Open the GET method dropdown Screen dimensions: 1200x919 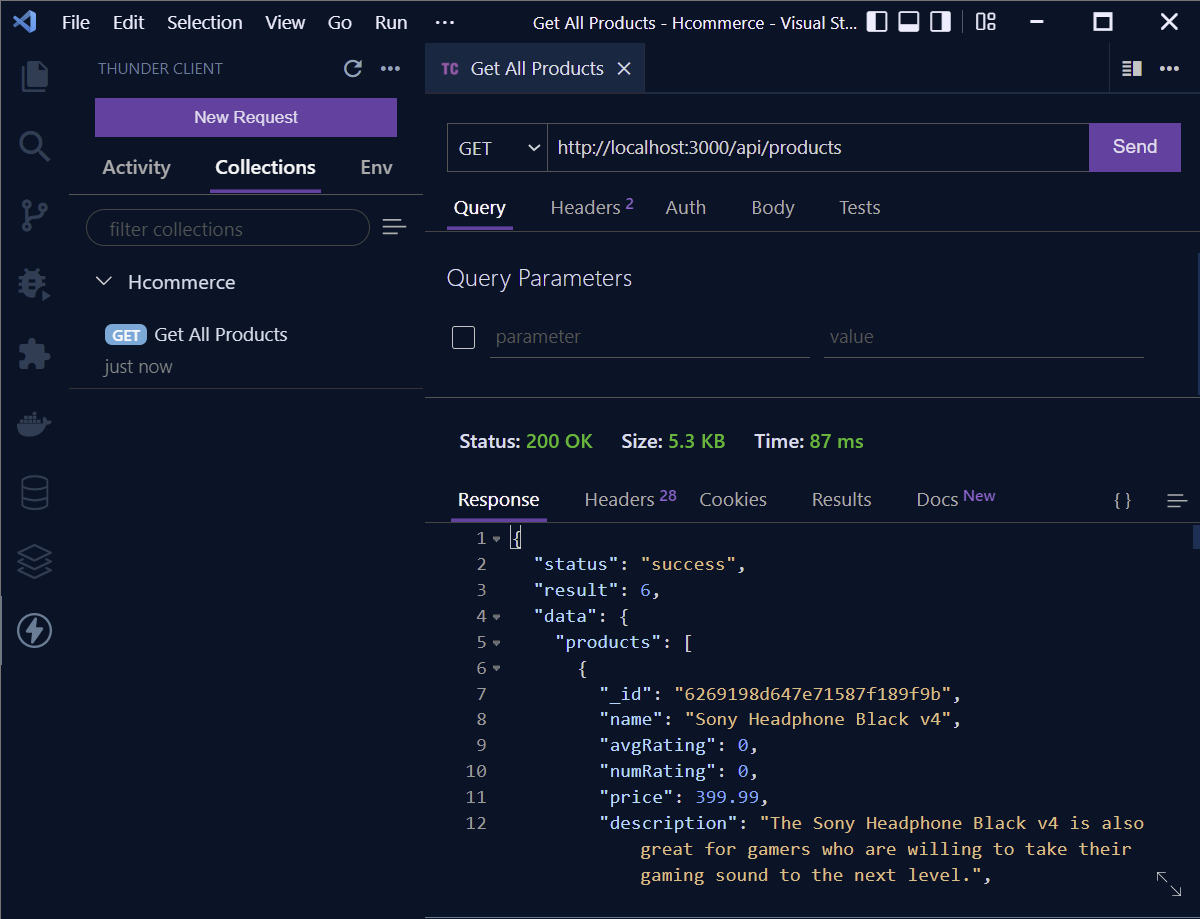(x=497, y=148)
